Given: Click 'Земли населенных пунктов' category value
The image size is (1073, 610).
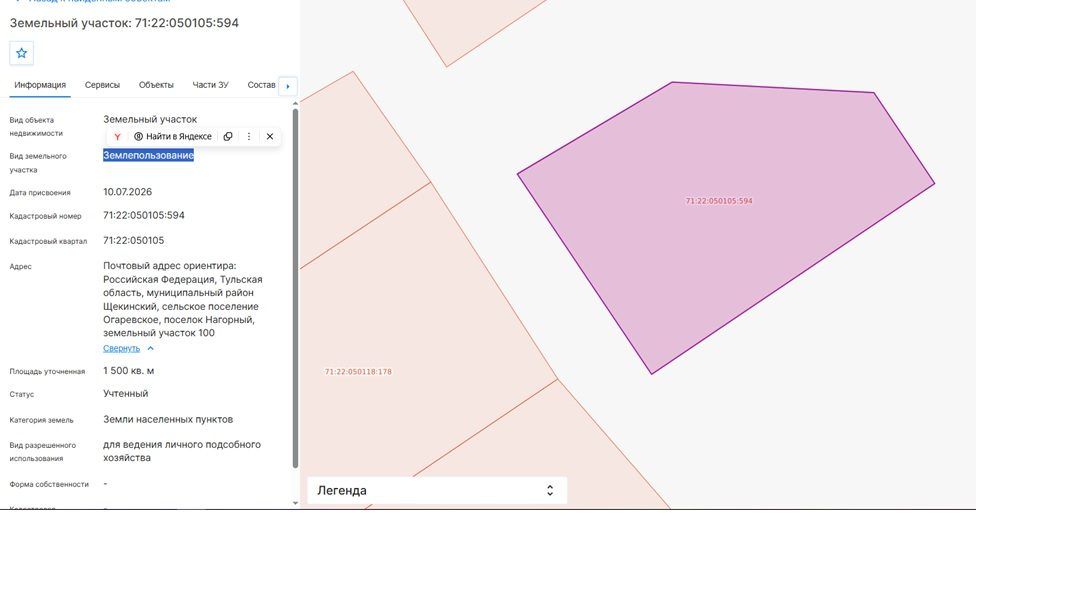Looking at the screenshot, I should click(168, 419).
